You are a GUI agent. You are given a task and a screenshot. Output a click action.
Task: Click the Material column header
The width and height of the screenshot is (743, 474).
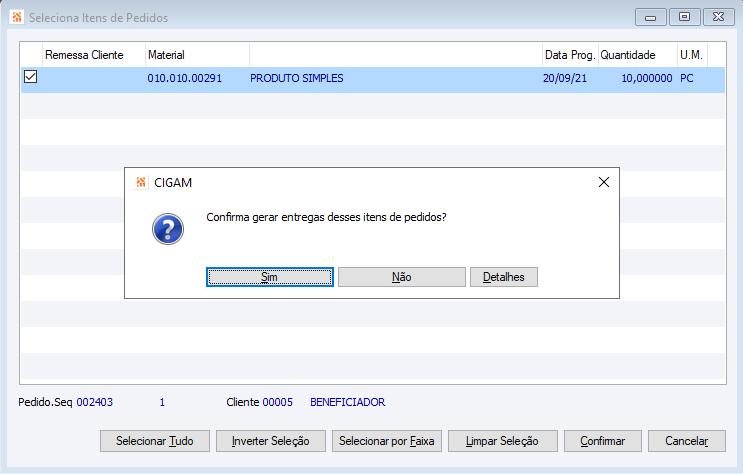(197, 55)
